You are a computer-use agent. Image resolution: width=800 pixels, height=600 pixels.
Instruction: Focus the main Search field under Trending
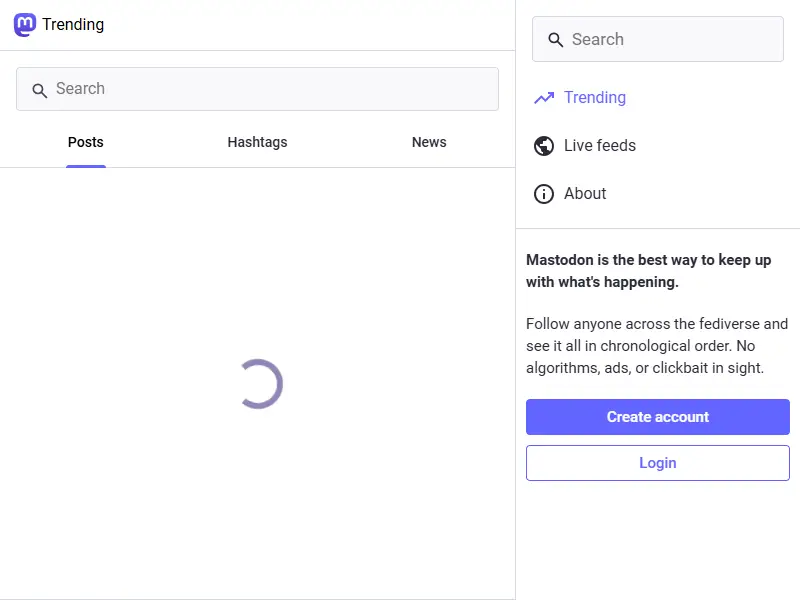point(257,89)
